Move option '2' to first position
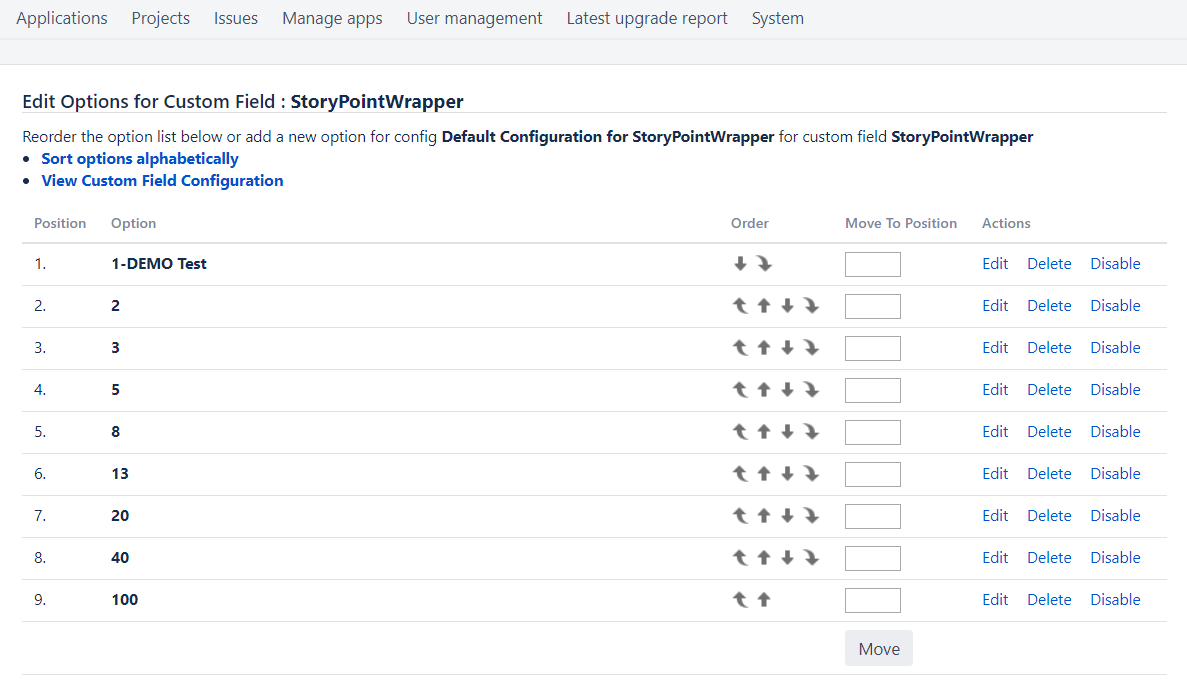This screenshot has height=682, width=1187. click(x=740, y=306)
